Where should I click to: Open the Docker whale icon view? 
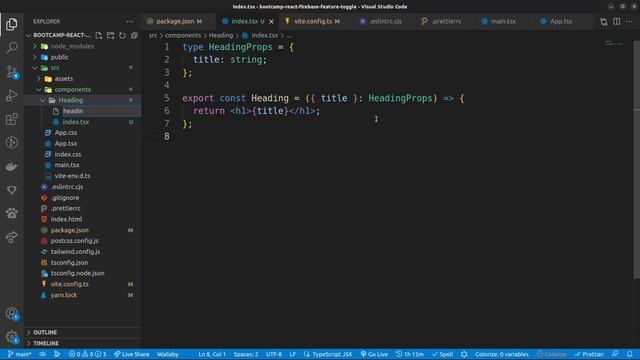[x=11, y=166]
